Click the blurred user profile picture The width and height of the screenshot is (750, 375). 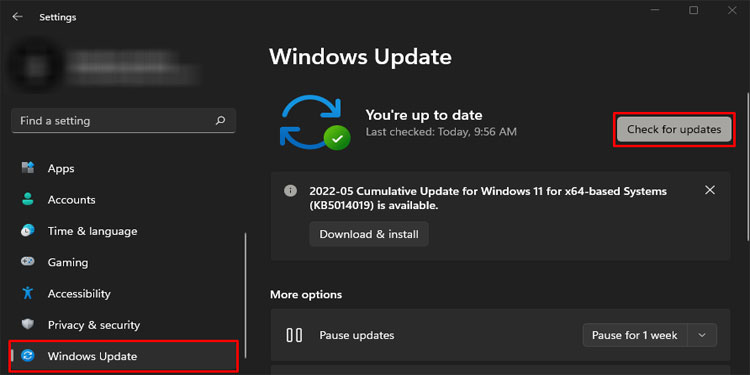click(x=36, y=66)
